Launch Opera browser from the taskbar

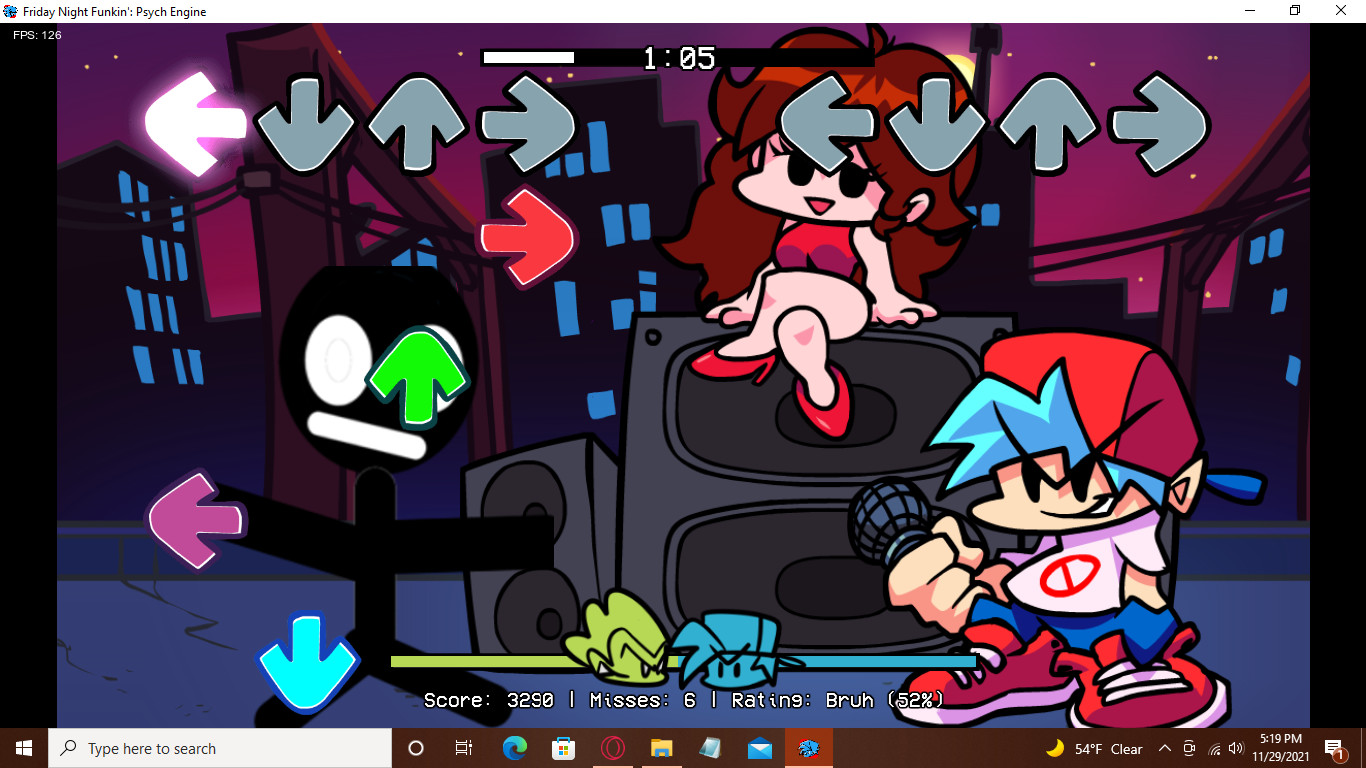tap(612, 748)
